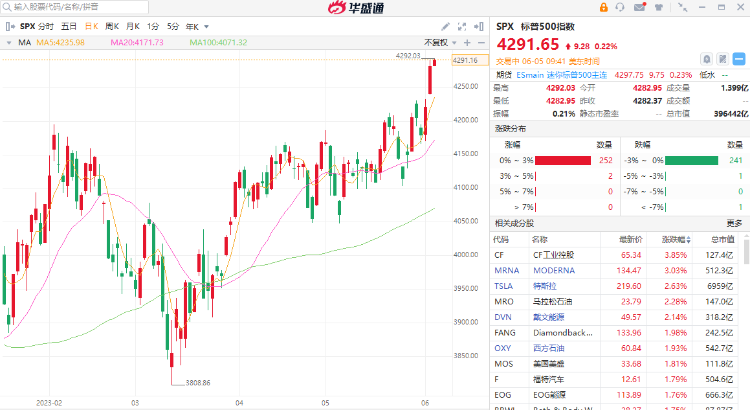Screen dimensions: 750x410
Task: Open the messages envelope icon
Action: pyautogui.click(x=640, y=7)
